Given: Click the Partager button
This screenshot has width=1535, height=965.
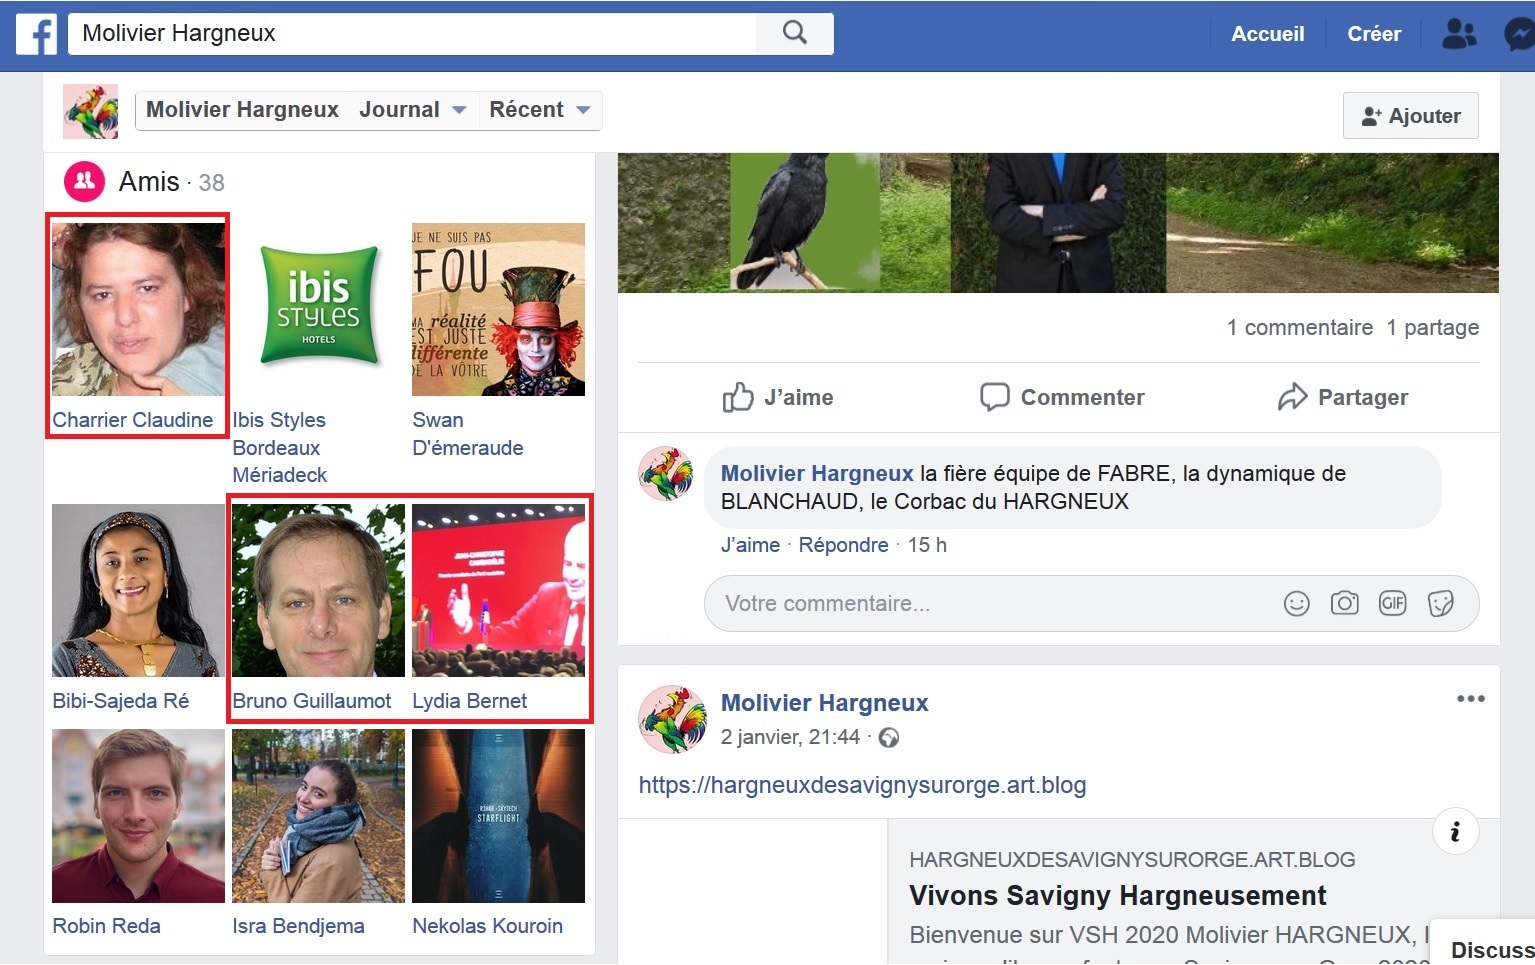Looking at the screenshot, I should click(1342, 397).
